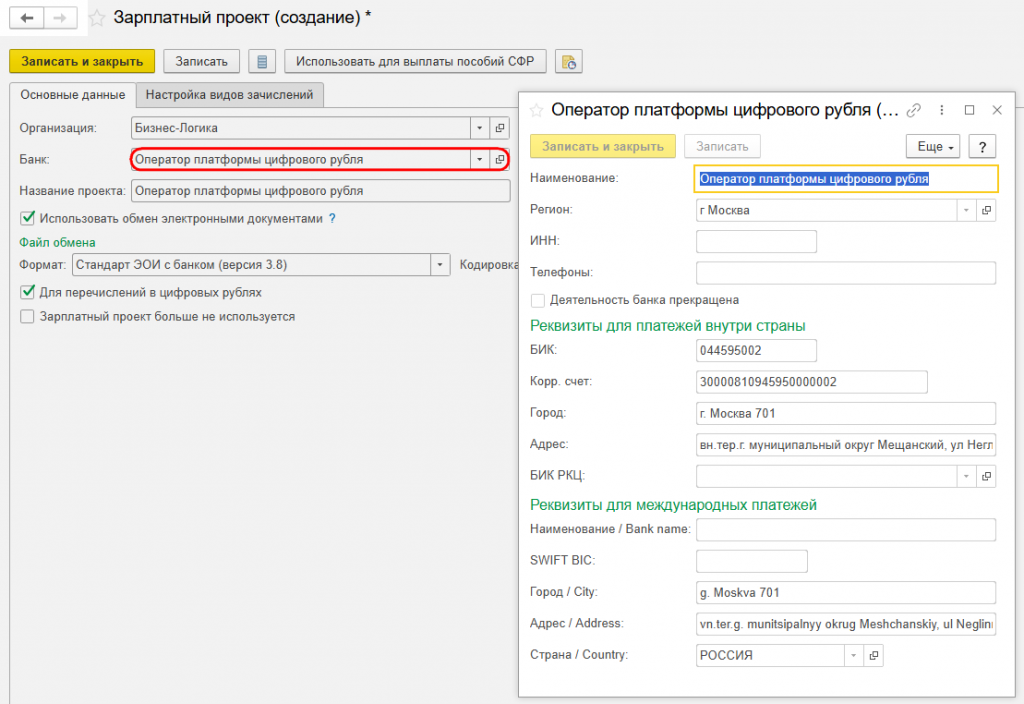This screenshot has height=704, width=1024.
Task: Expand the Банк dropdown arrow
Action: 480,159
